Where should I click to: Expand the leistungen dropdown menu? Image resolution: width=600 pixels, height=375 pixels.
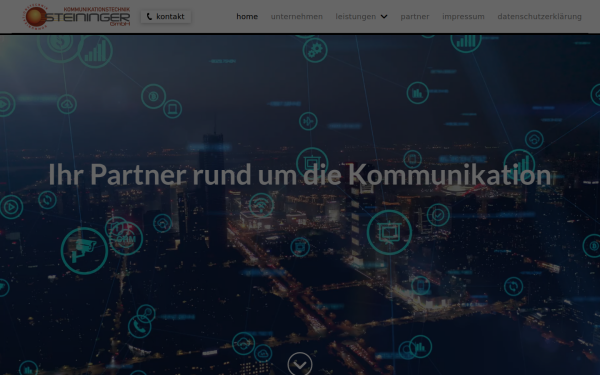pos(361,16)
